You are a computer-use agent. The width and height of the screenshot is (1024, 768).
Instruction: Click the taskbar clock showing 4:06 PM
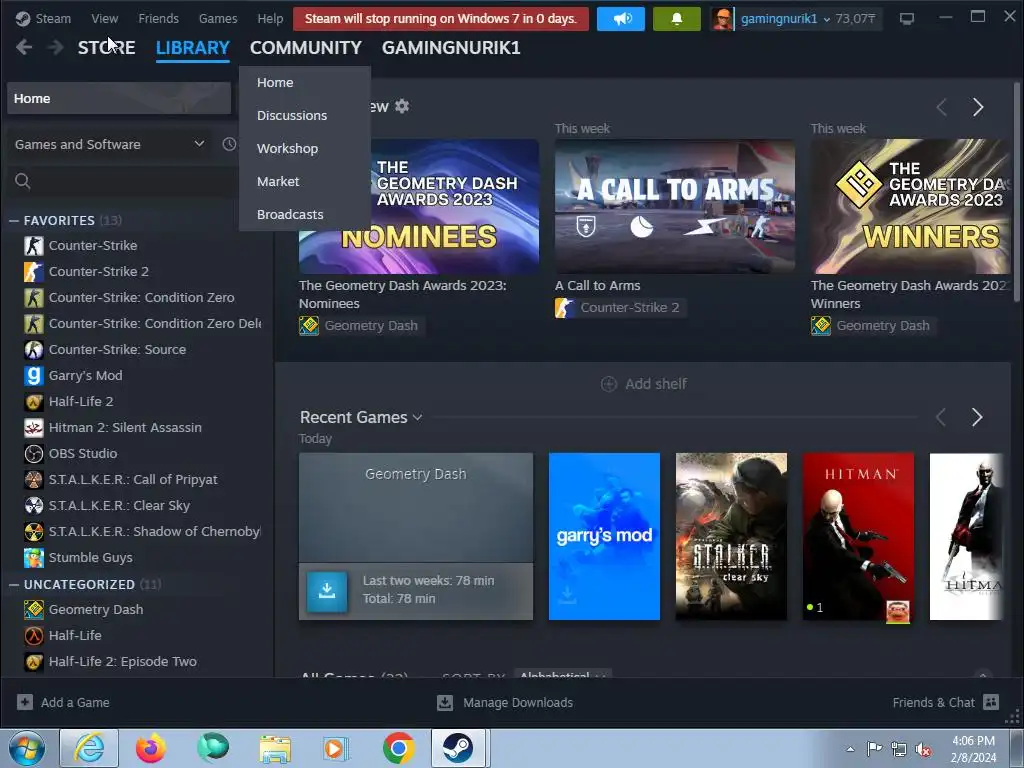coord(973,749)
